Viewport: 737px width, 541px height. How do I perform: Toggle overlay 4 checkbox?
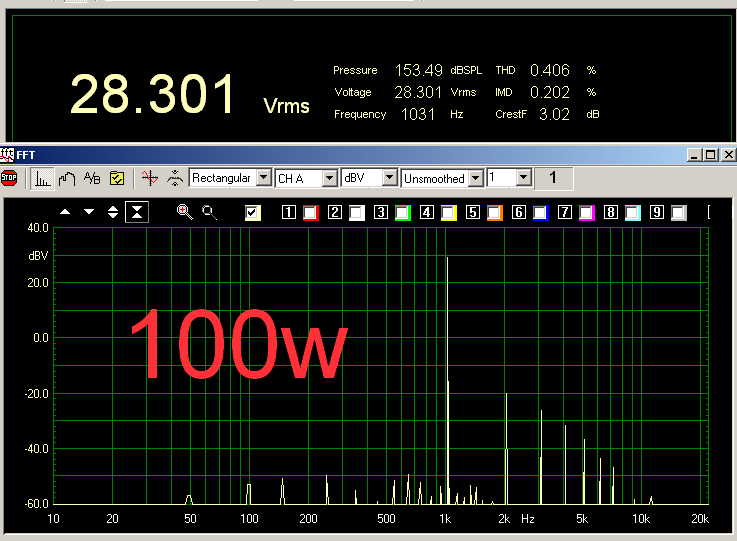pos(427,212)
